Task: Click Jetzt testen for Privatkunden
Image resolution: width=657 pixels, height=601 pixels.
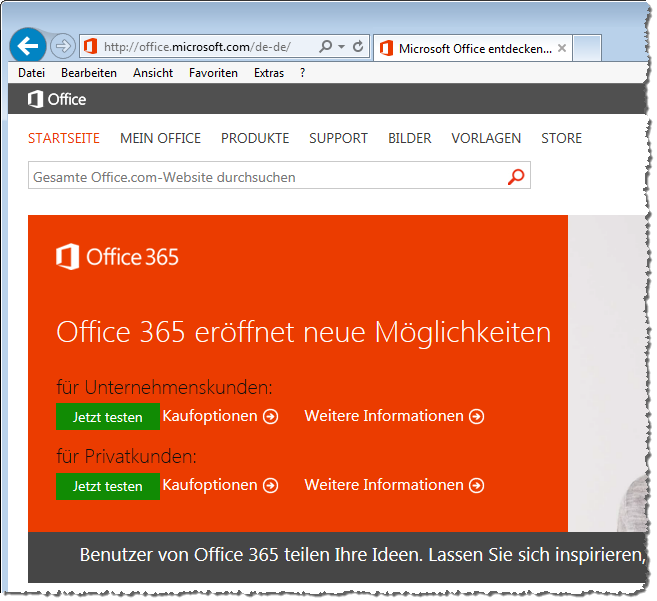Action: 108,486
